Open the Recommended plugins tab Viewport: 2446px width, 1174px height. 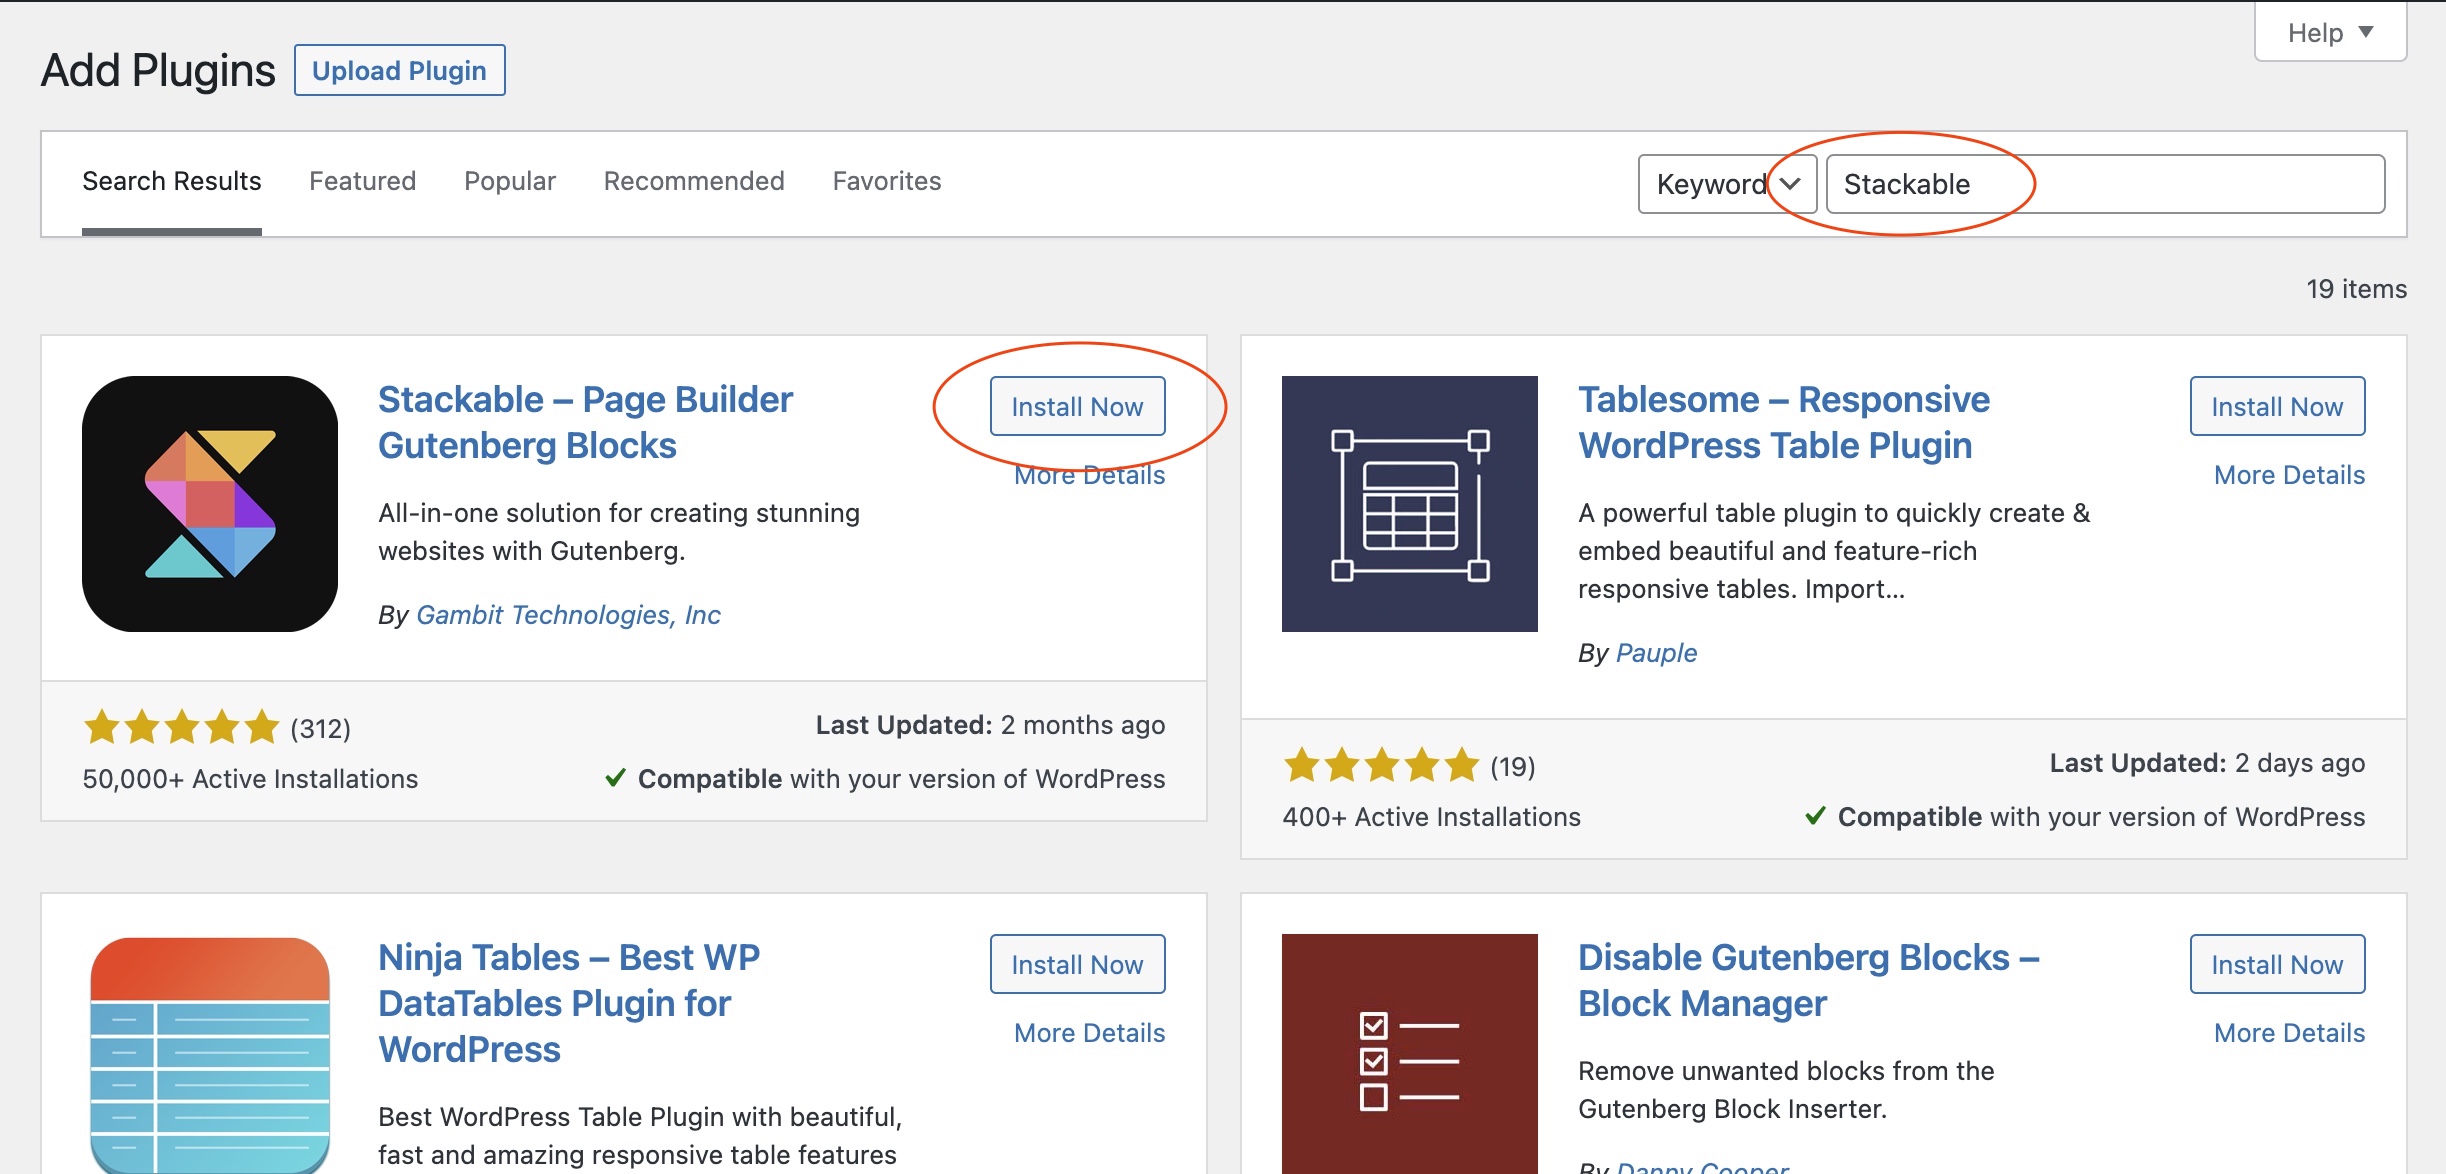click(x=694, y=181)
